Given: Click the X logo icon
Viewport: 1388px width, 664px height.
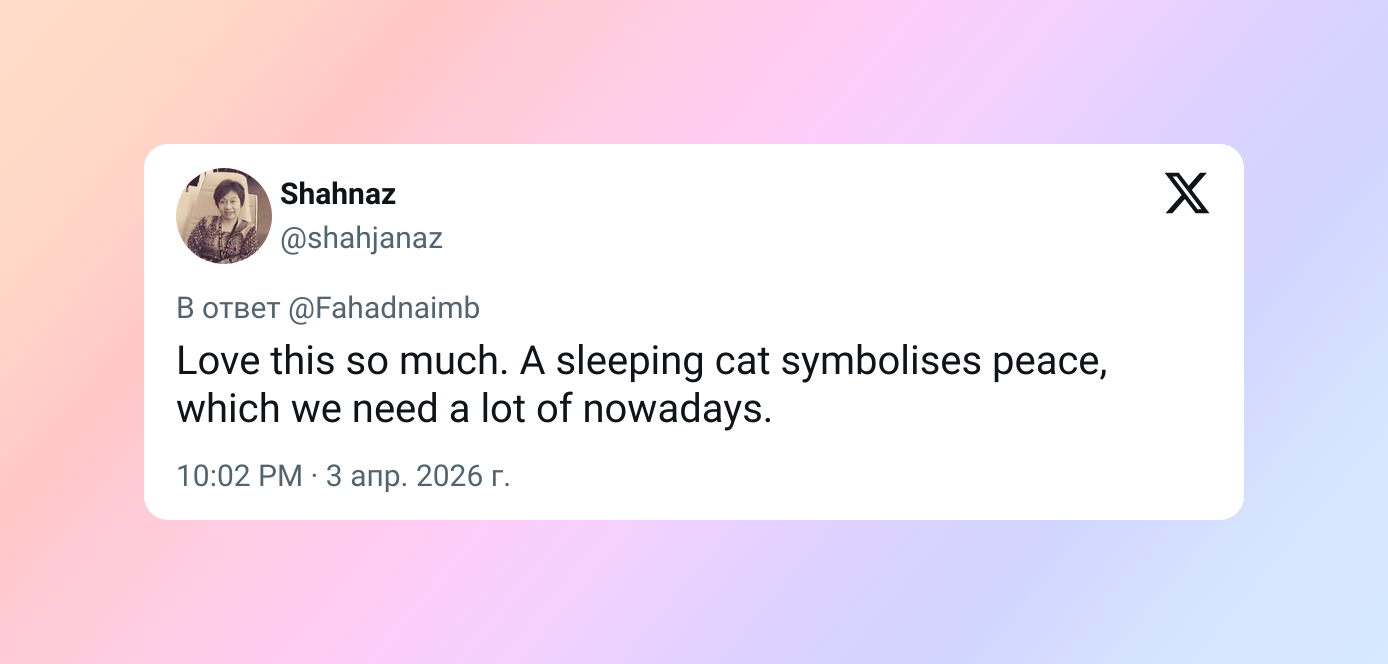Looking at the screenshot, I should coord(1187,193).
